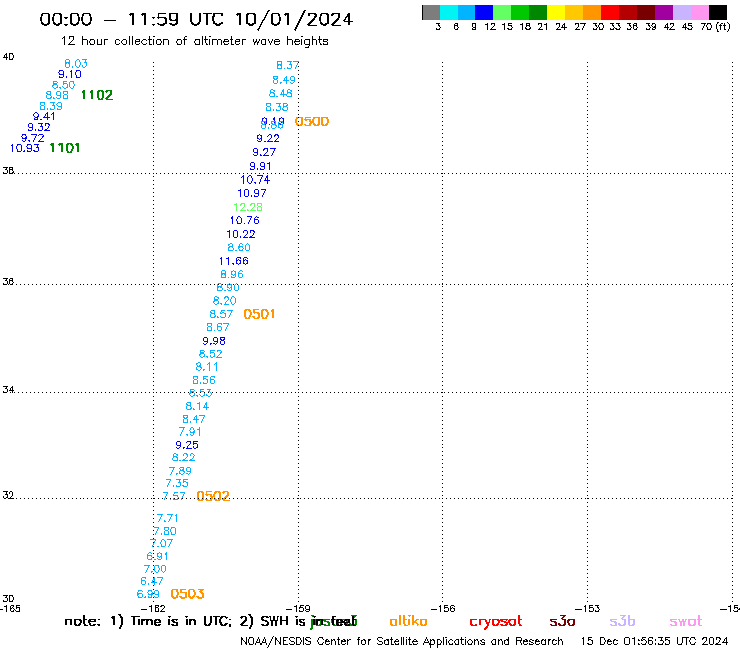Click the 8.37 wave height value
Viewport: 740px width, 650px height.
287,66
